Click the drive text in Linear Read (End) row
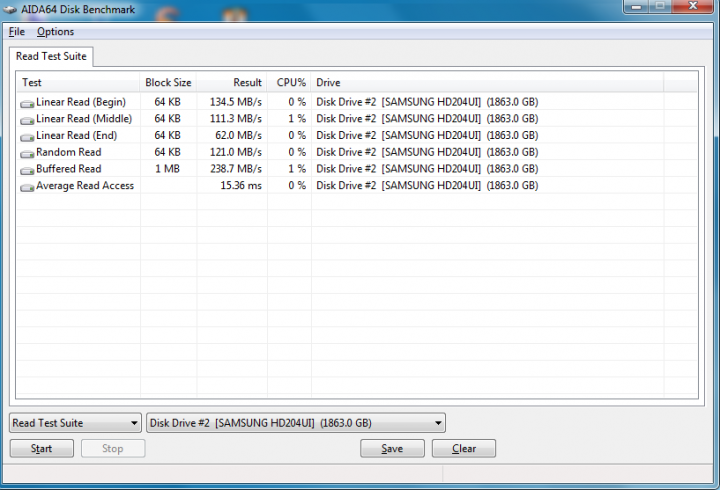 (x=427, y=135)
